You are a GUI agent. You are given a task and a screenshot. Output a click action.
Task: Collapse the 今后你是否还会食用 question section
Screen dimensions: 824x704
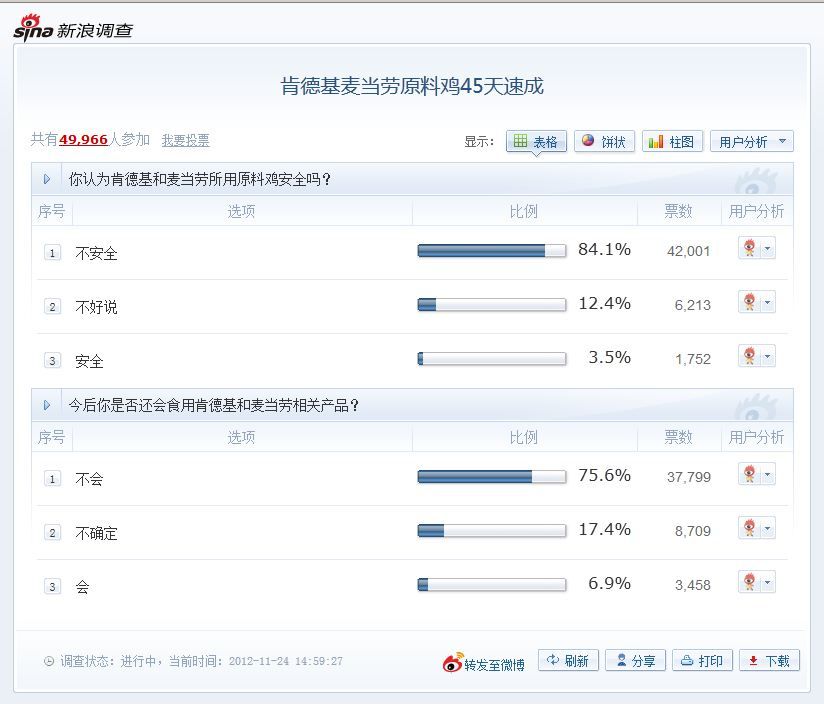[47, 405]
